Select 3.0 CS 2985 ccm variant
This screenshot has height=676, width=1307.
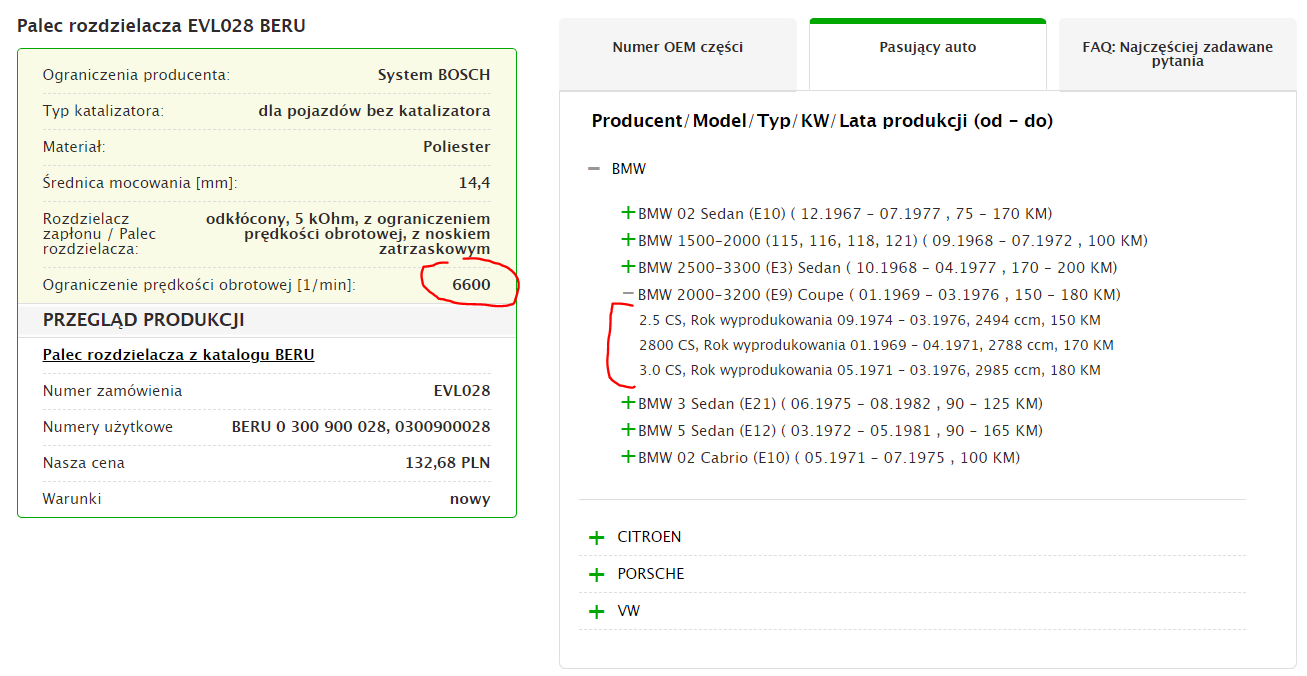pyautogui.click(x=869, y=370)
